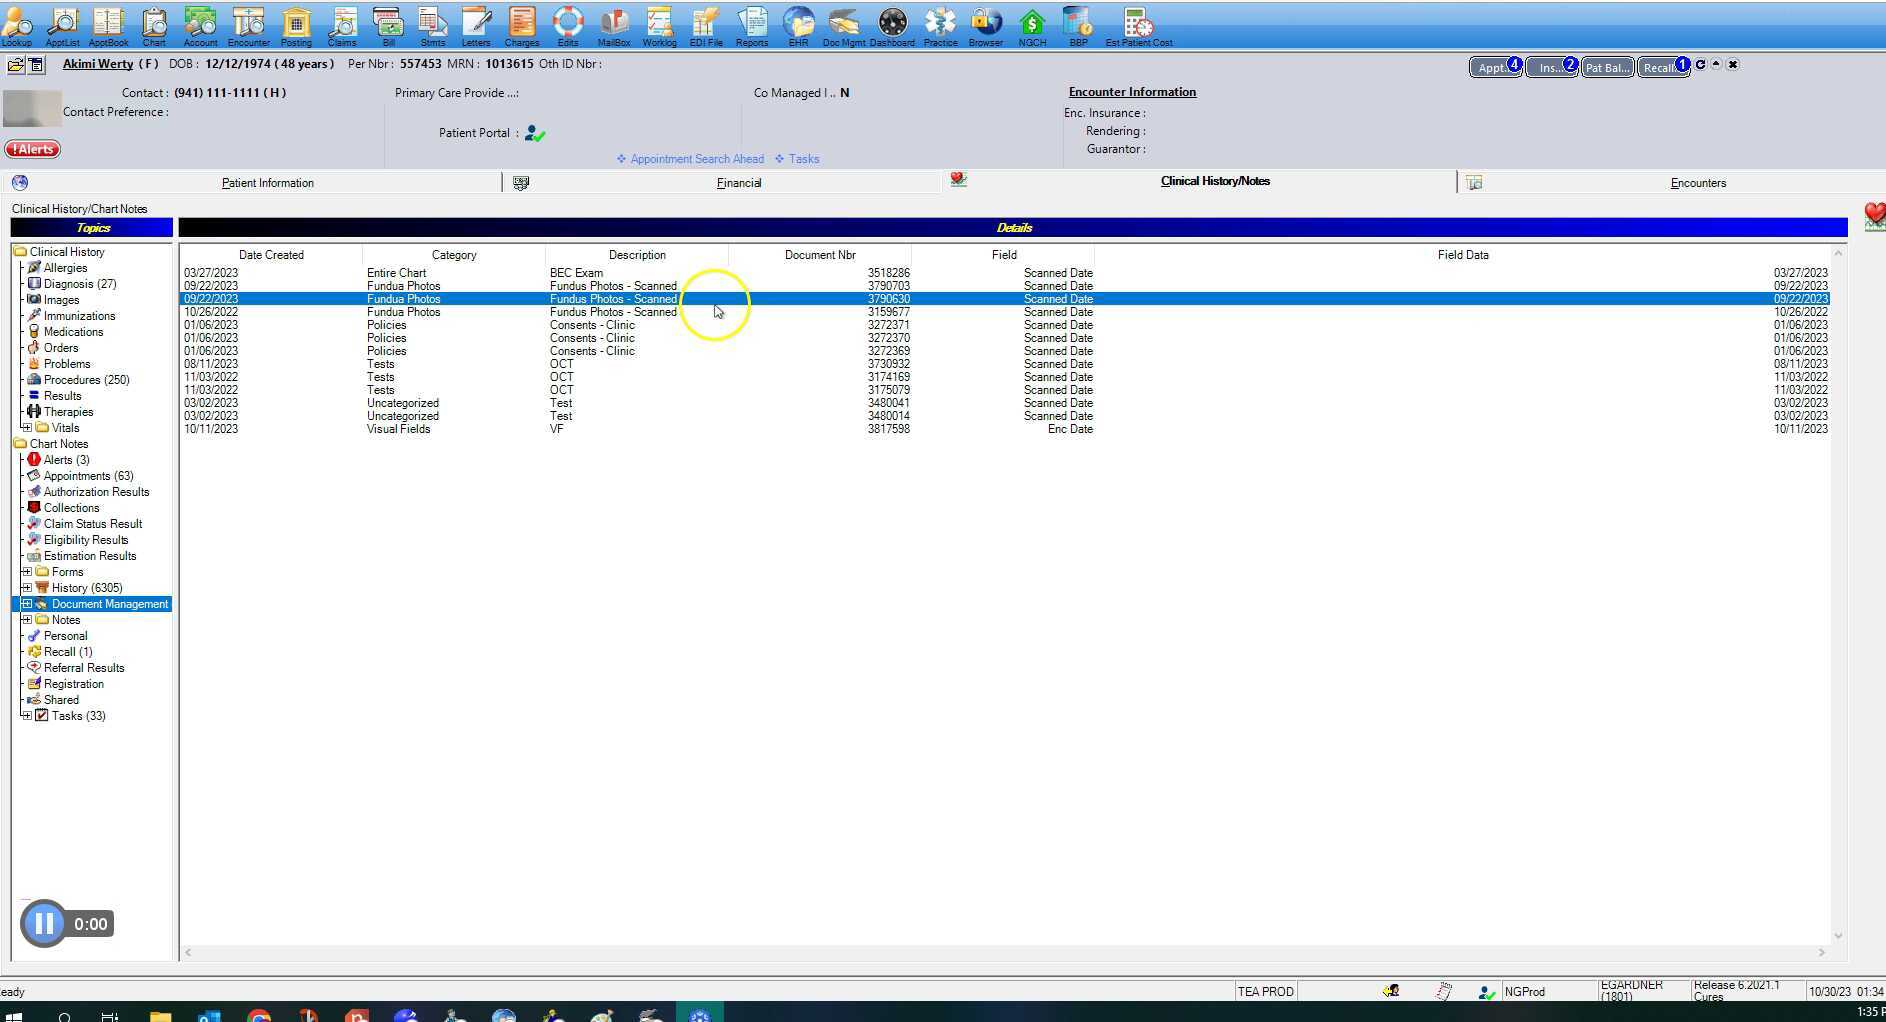Open the MailBox icon
This screenshot has height=1022, width=1886.
tap(613, 25)
